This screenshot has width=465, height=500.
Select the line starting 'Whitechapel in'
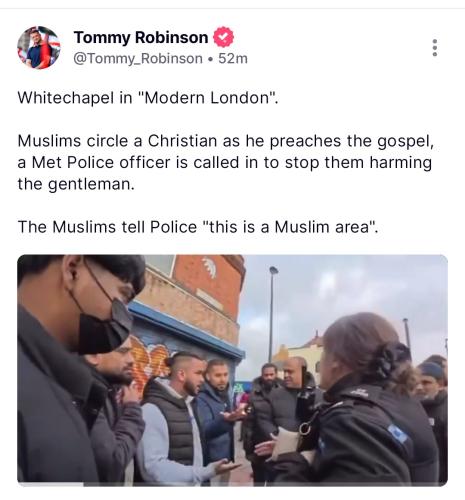148,98
